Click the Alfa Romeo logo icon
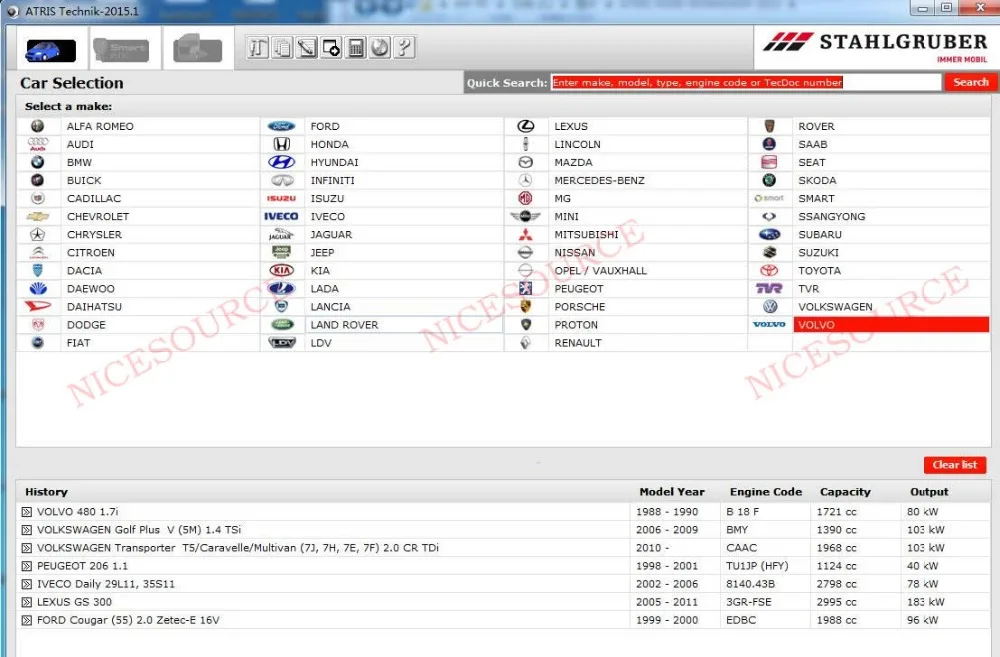 (x=38, y=126)
